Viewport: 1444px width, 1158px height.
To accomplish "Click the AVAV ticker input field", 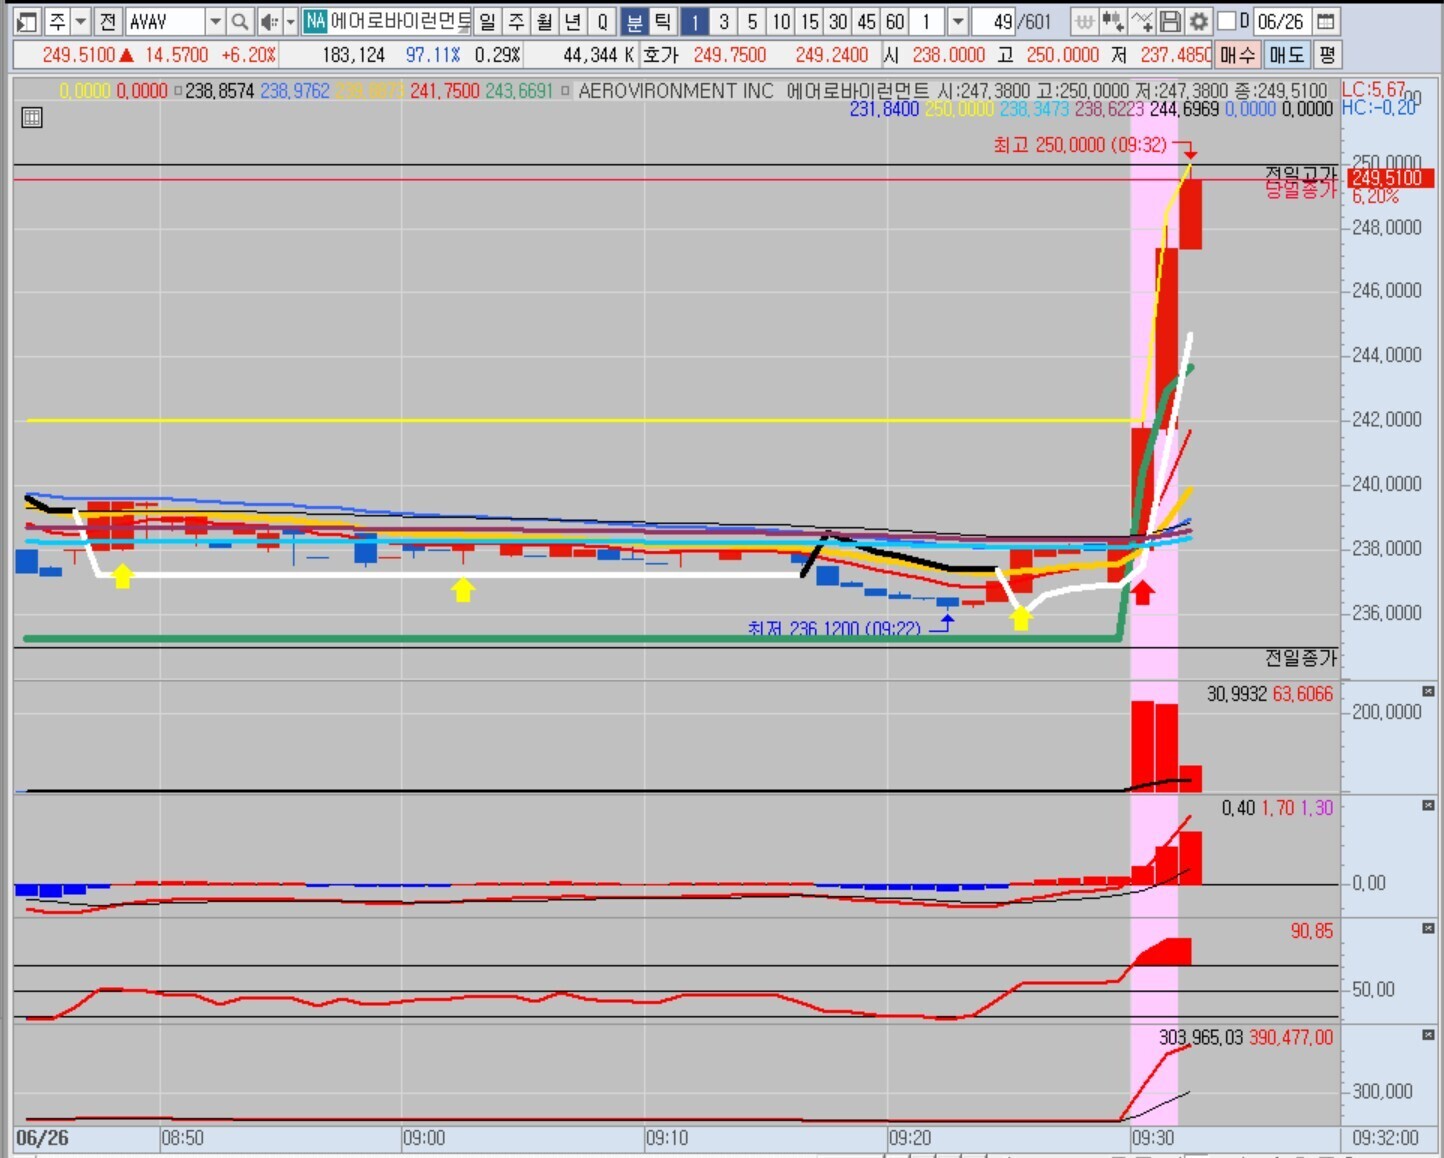I will (166, 21).
